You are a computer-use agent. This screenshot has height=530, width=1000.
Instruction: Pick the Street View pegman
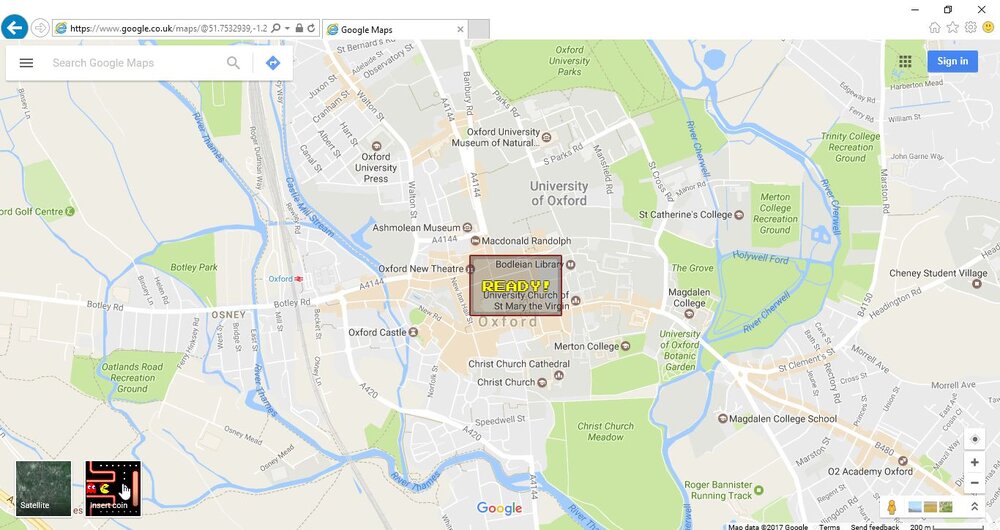(x=892, y=507)
